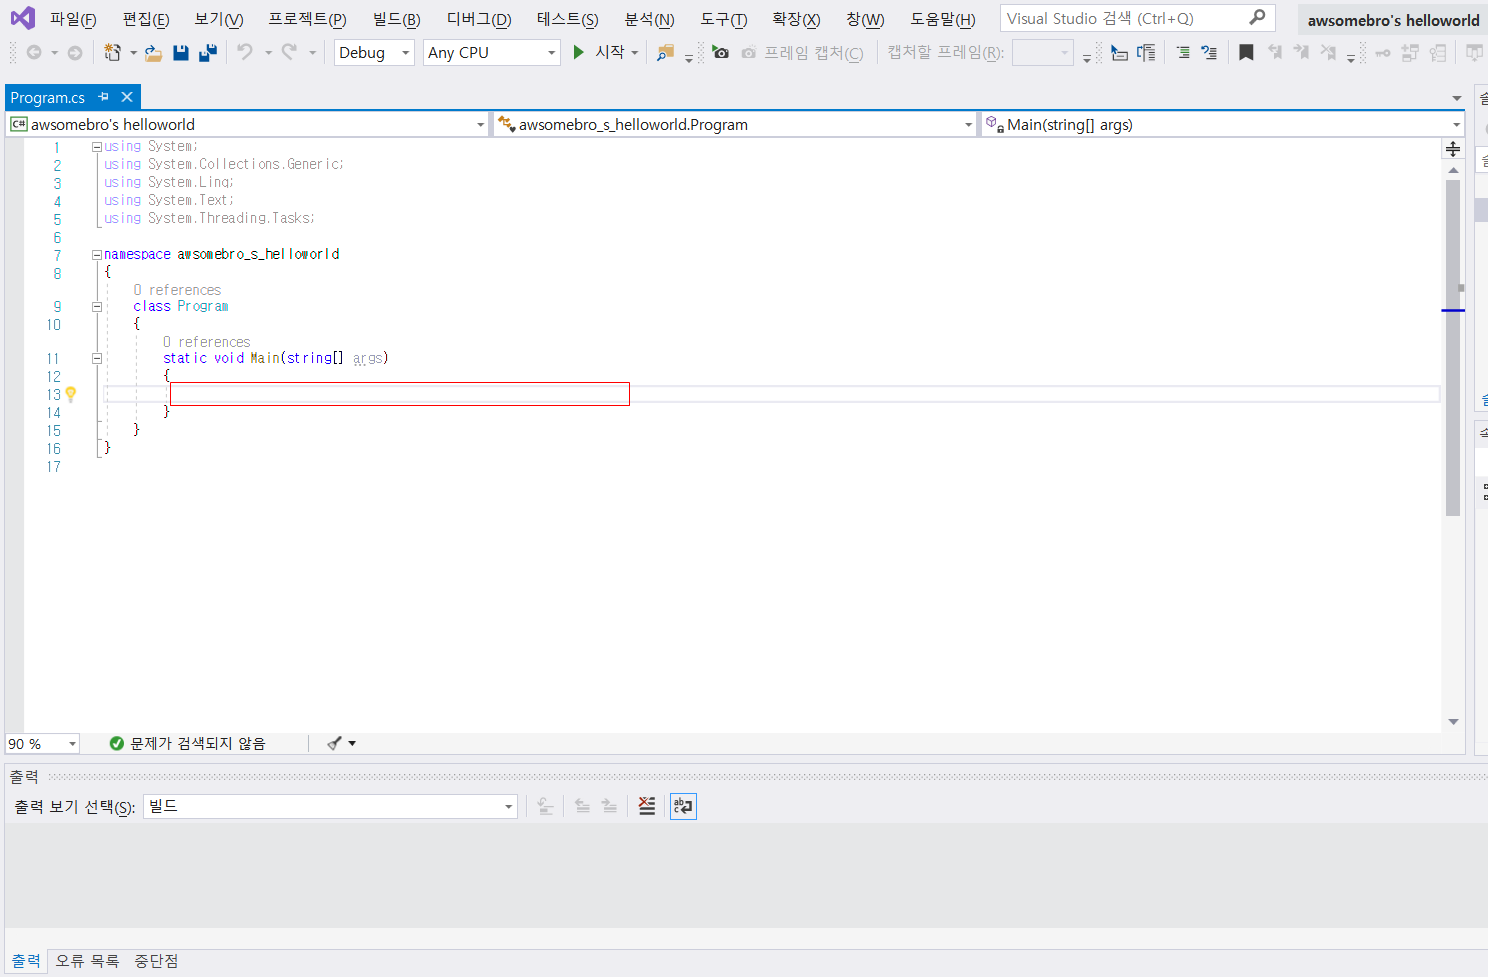Click the document-format icon beside the cursor icon
The width and height of the screenshot is (1488, 977).
tap(1146, 52)
